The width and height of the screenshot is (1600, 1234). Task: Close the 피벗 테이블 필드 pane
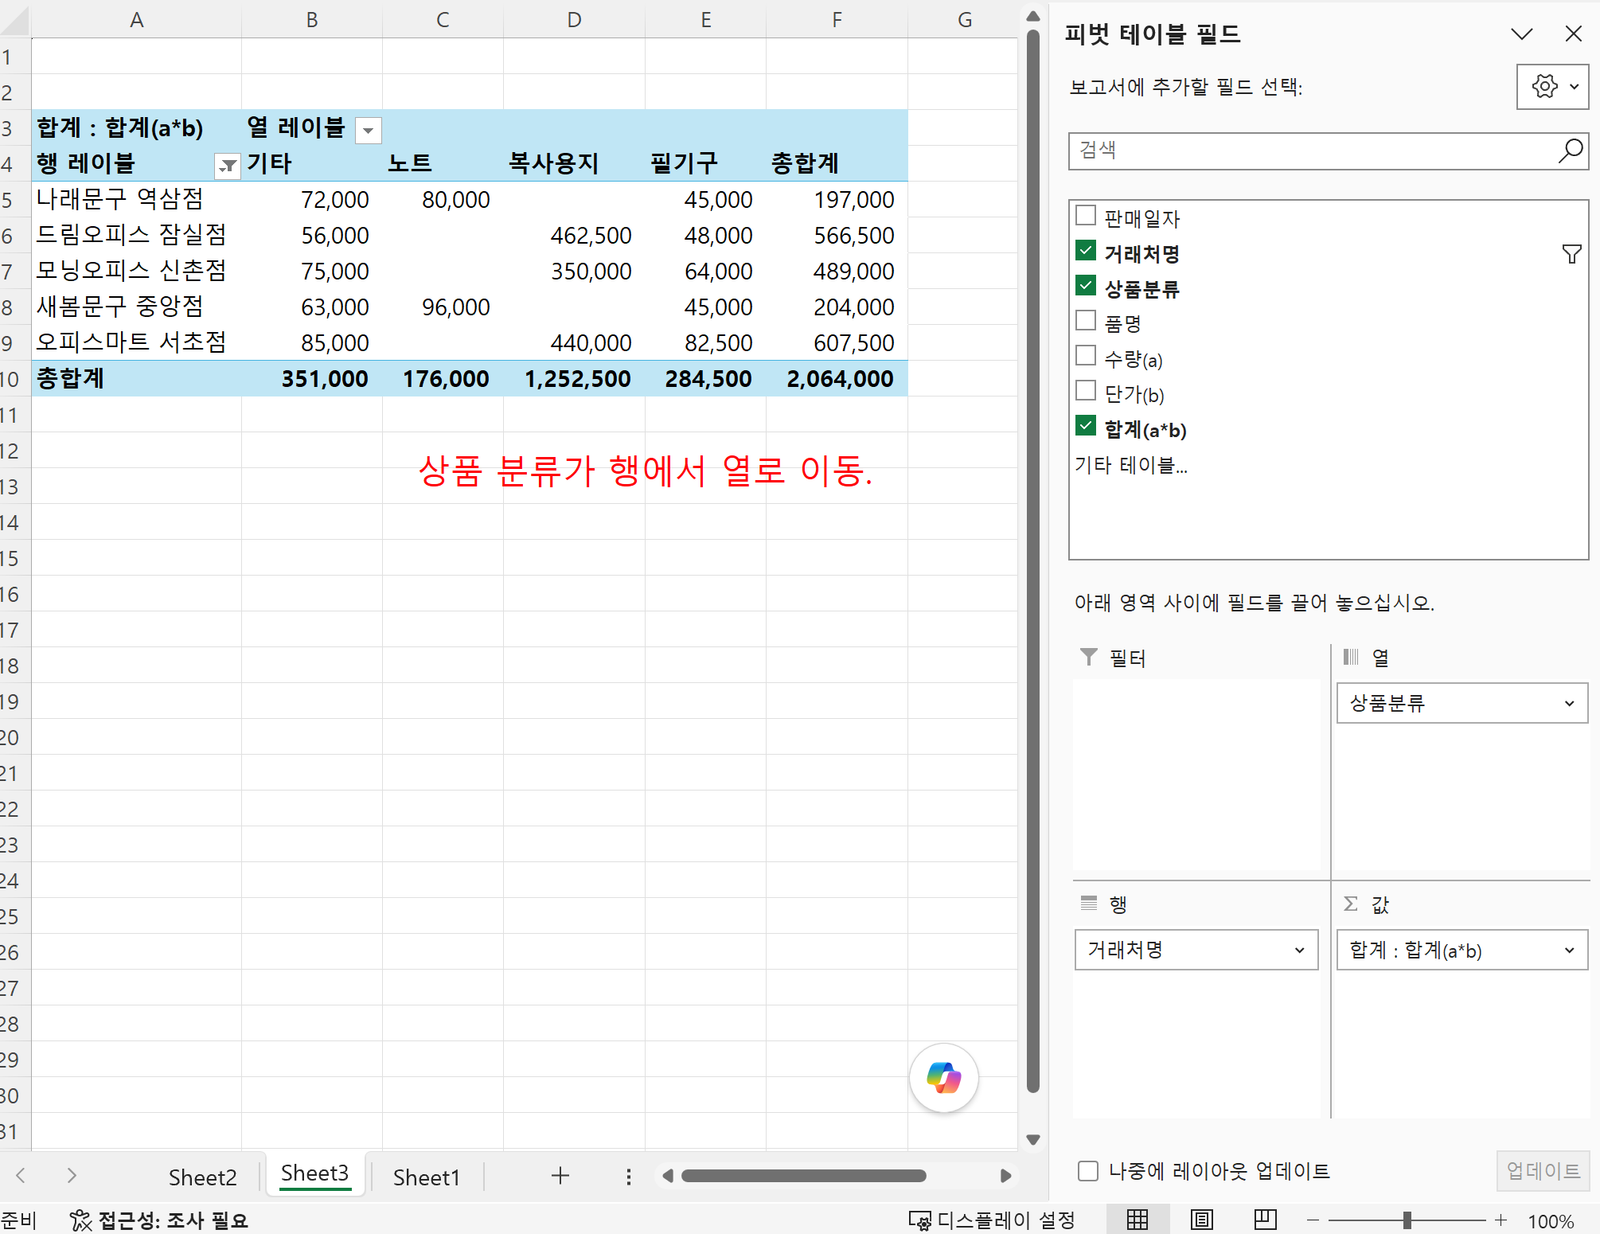pos(1573,34)
